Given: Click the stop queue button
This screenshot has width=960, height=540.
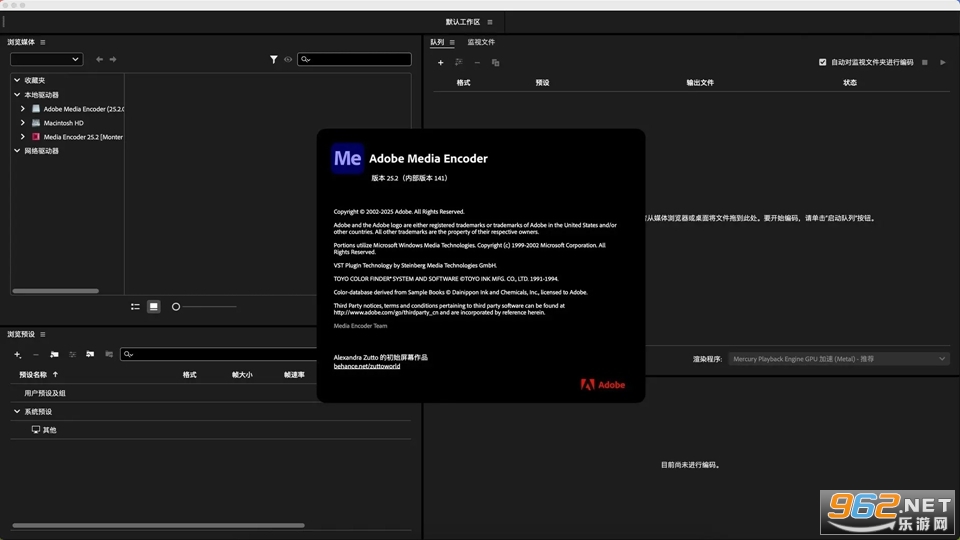Looking at the screenshot, I should [925, 62].
